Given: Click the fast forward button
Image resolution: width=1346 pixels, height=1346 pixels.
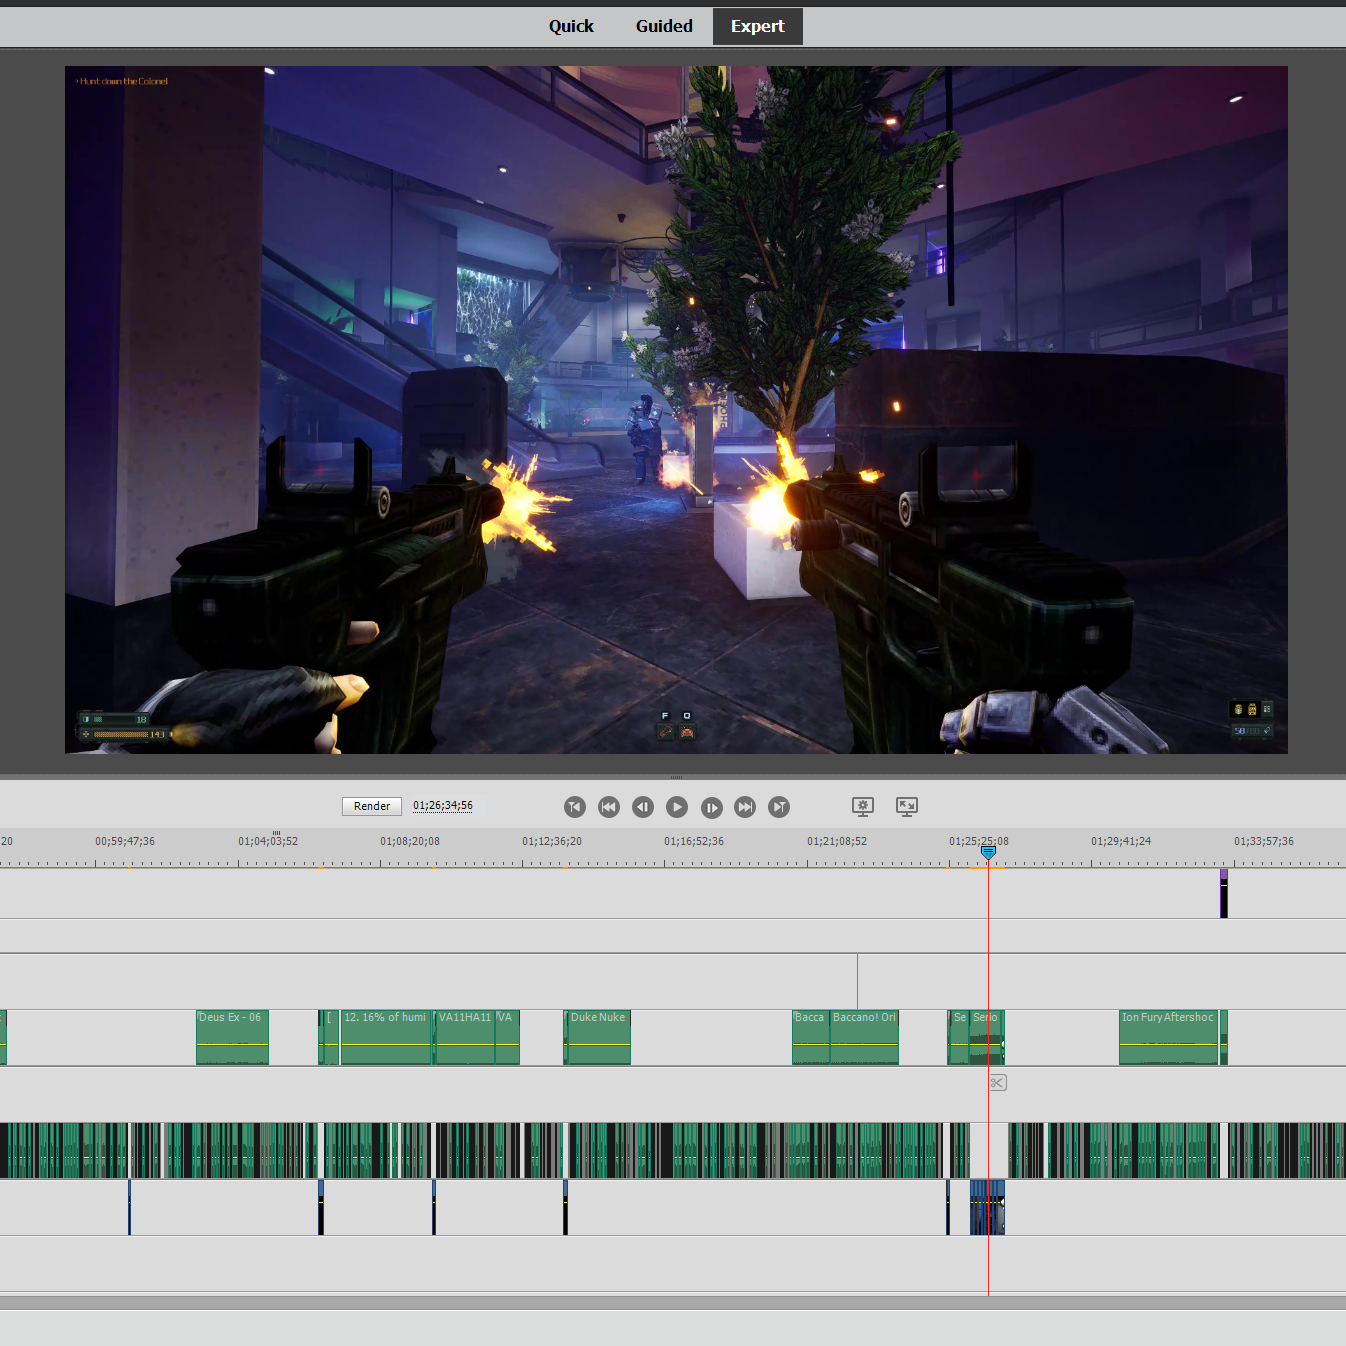Looking at the screenshot, I should (x=745, y=807).
